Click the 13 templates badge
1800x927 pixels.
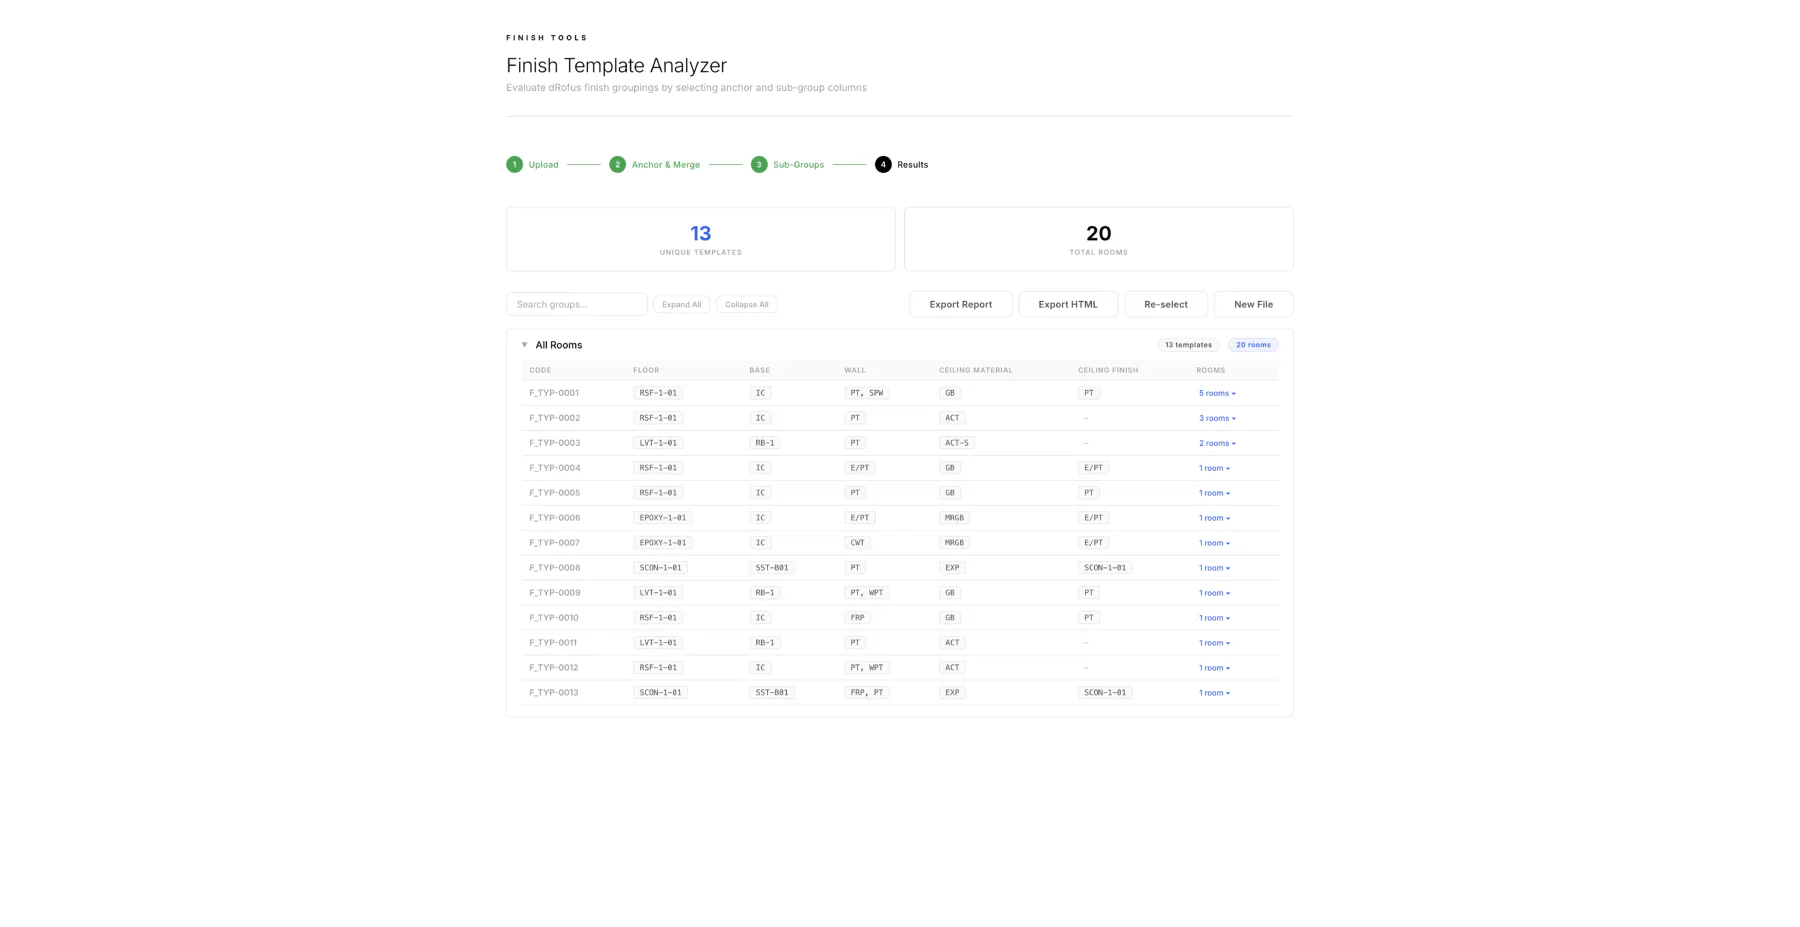(1188, 344)
